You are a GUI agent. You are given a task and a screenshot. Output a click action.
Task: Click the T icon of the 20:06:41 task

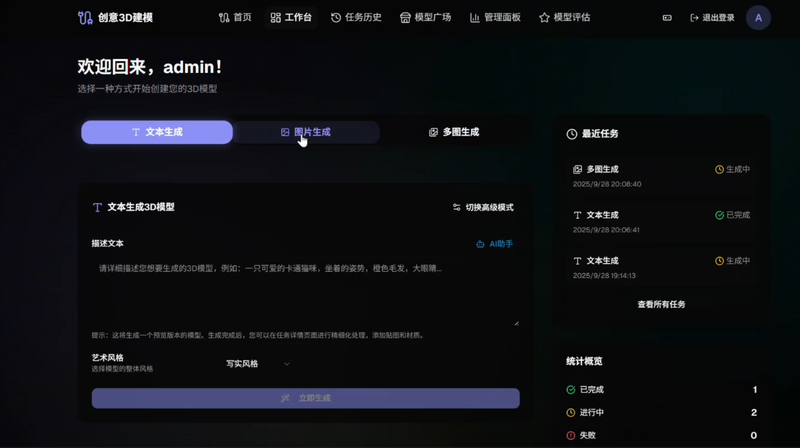click(x=578, y=215)
